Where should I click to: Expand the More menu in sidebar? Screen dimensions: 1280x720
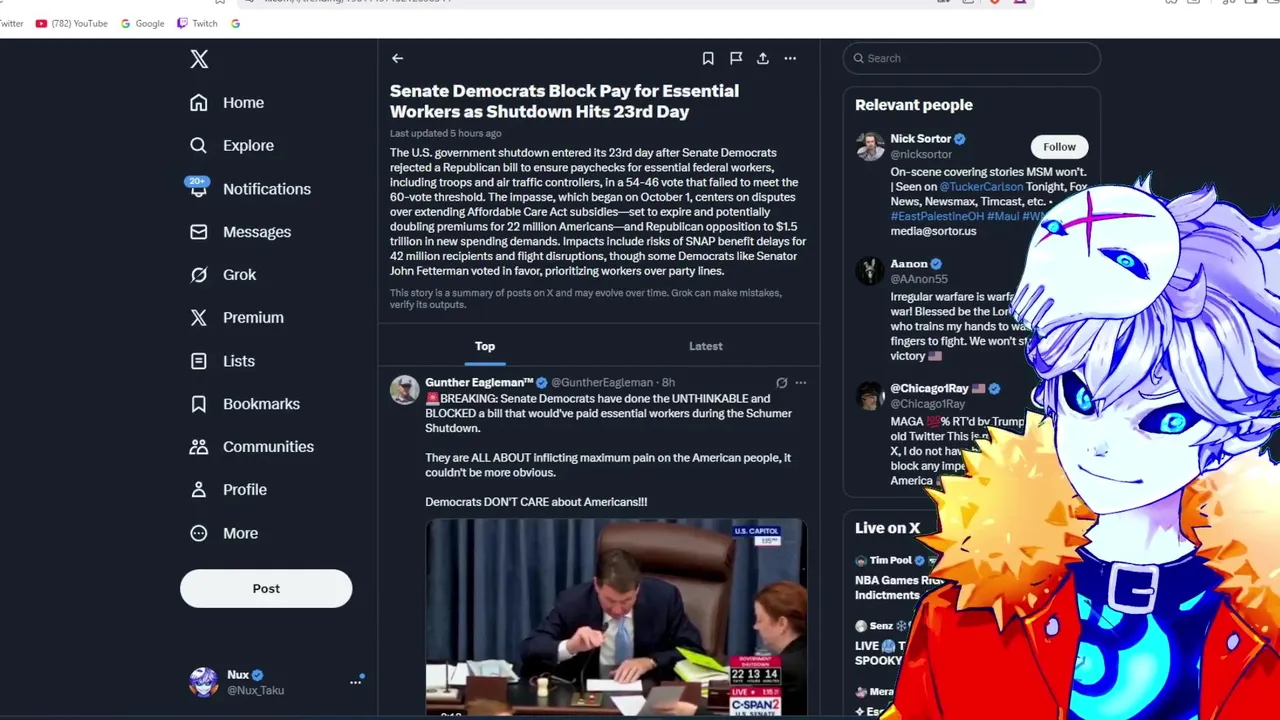coord(223,533)
